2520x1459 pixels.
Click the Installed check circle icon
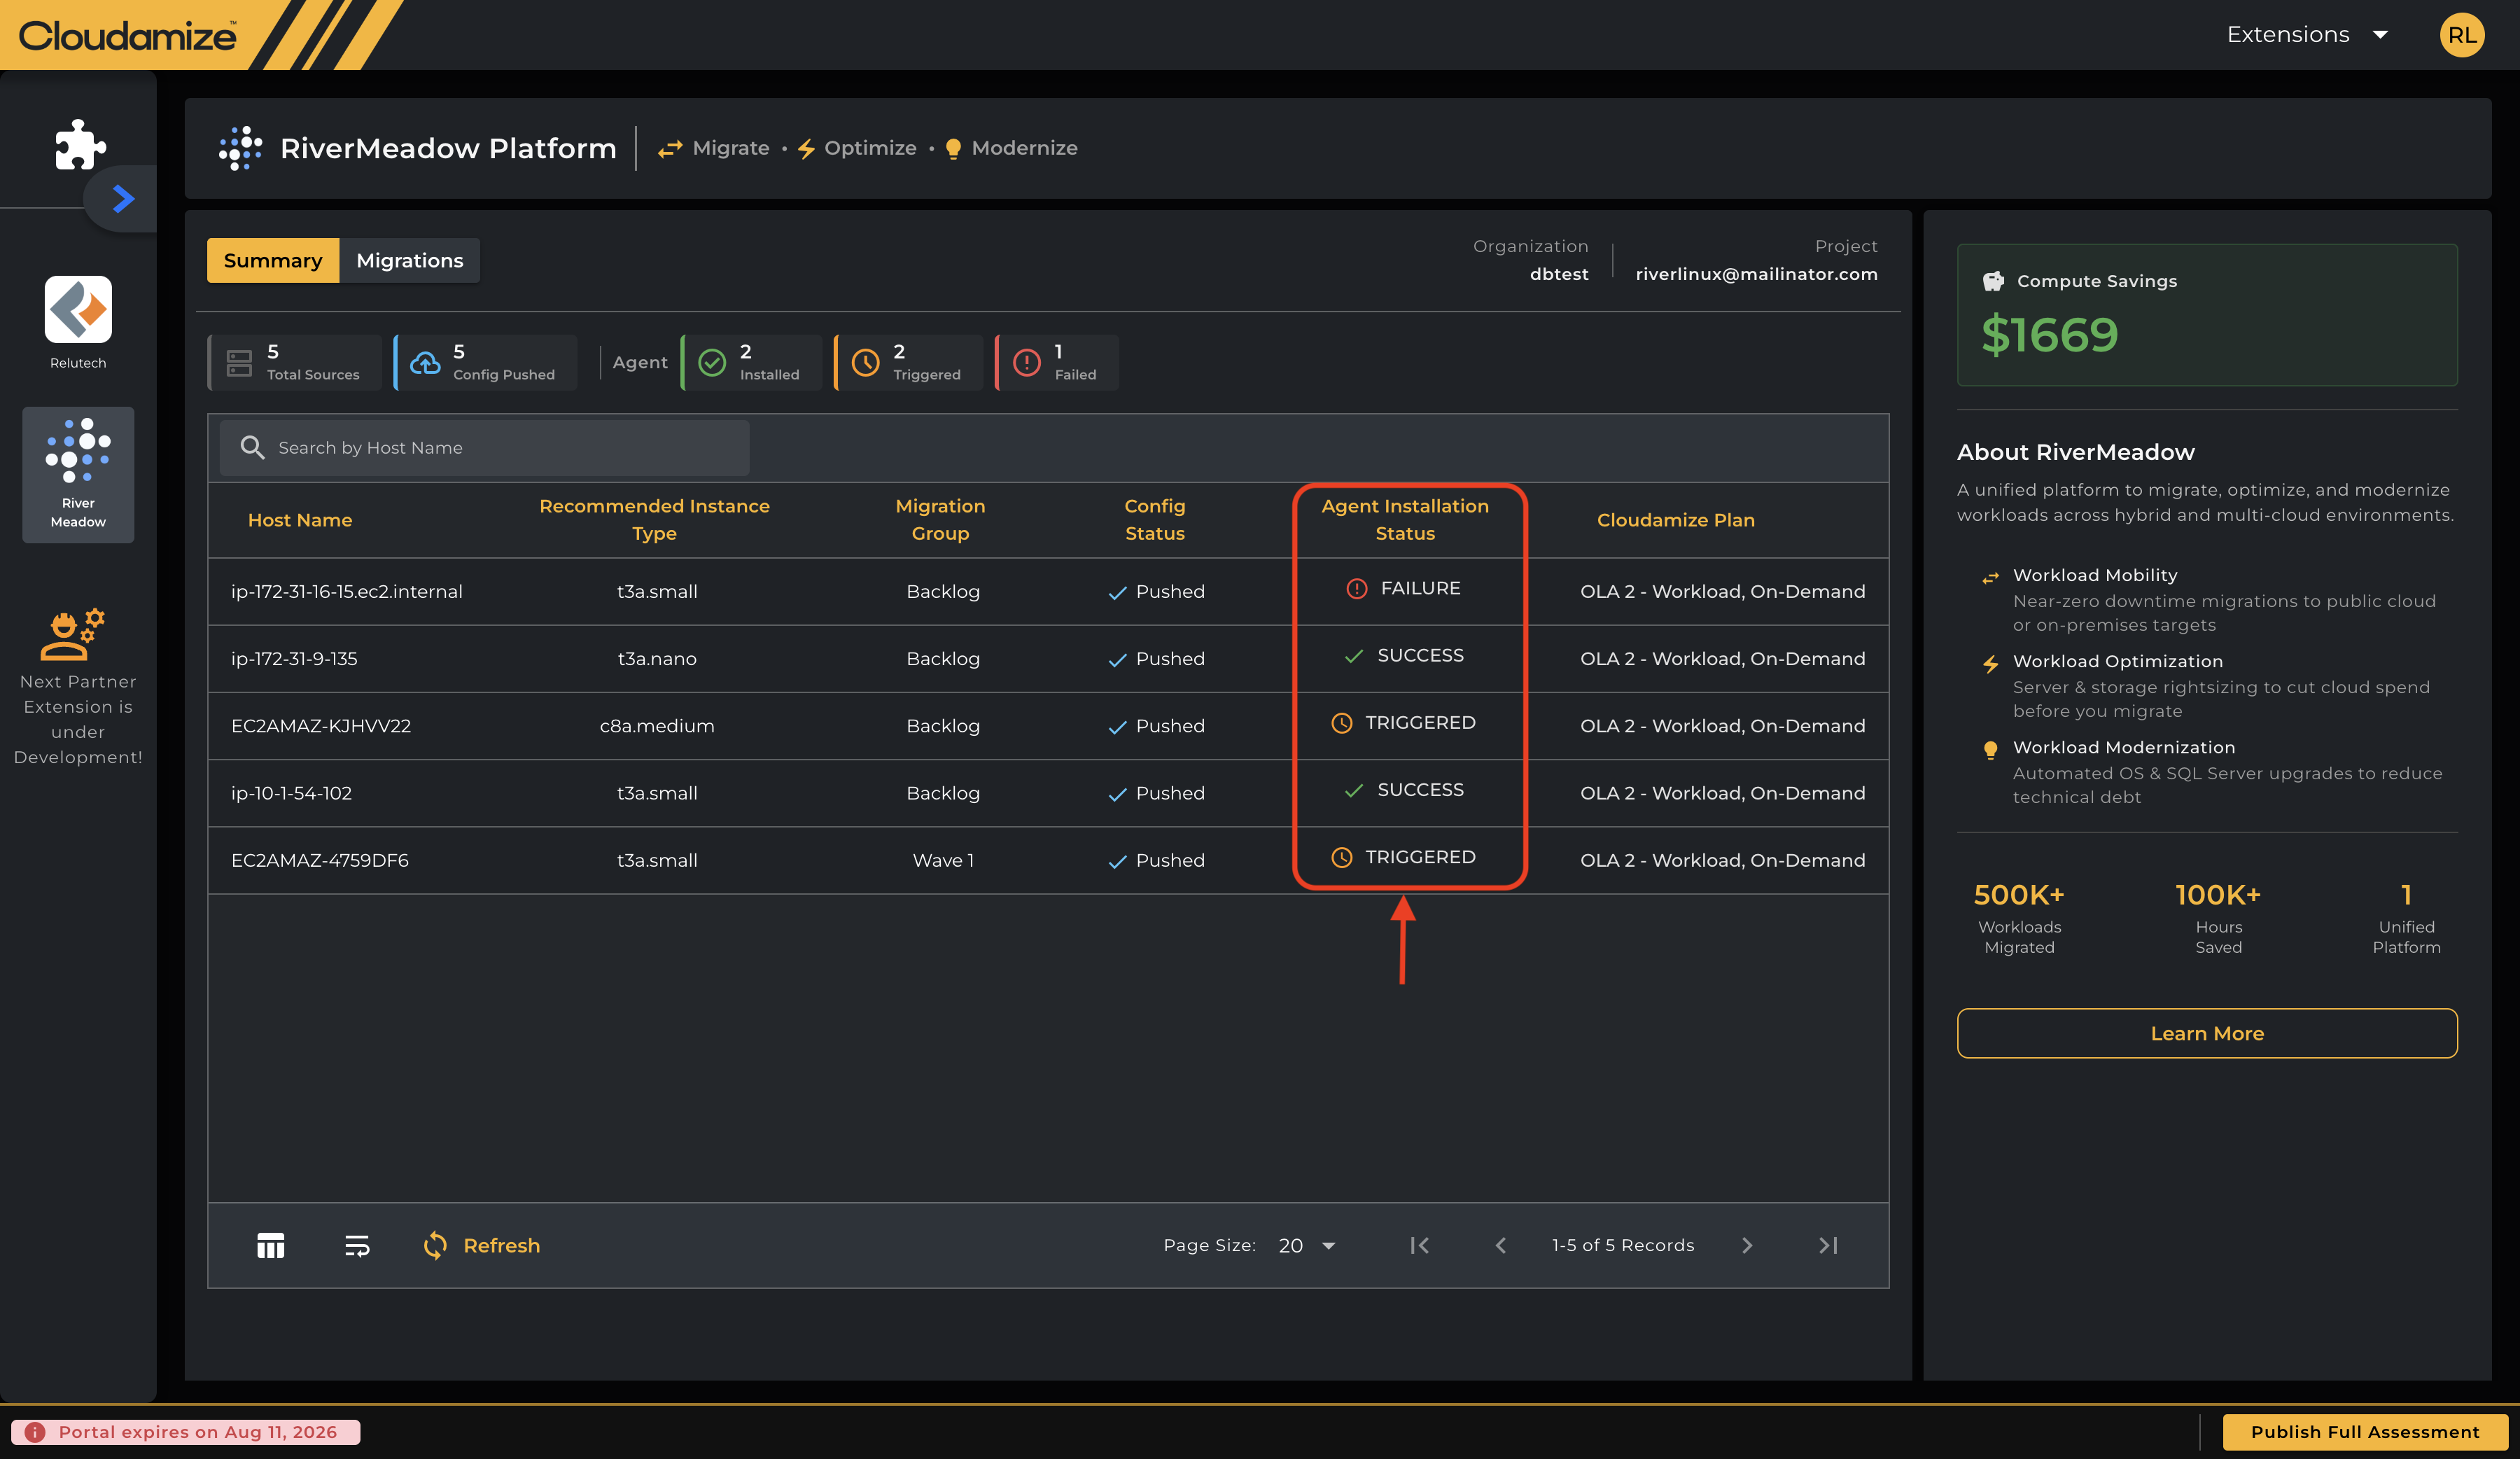(x=712, y=363)
